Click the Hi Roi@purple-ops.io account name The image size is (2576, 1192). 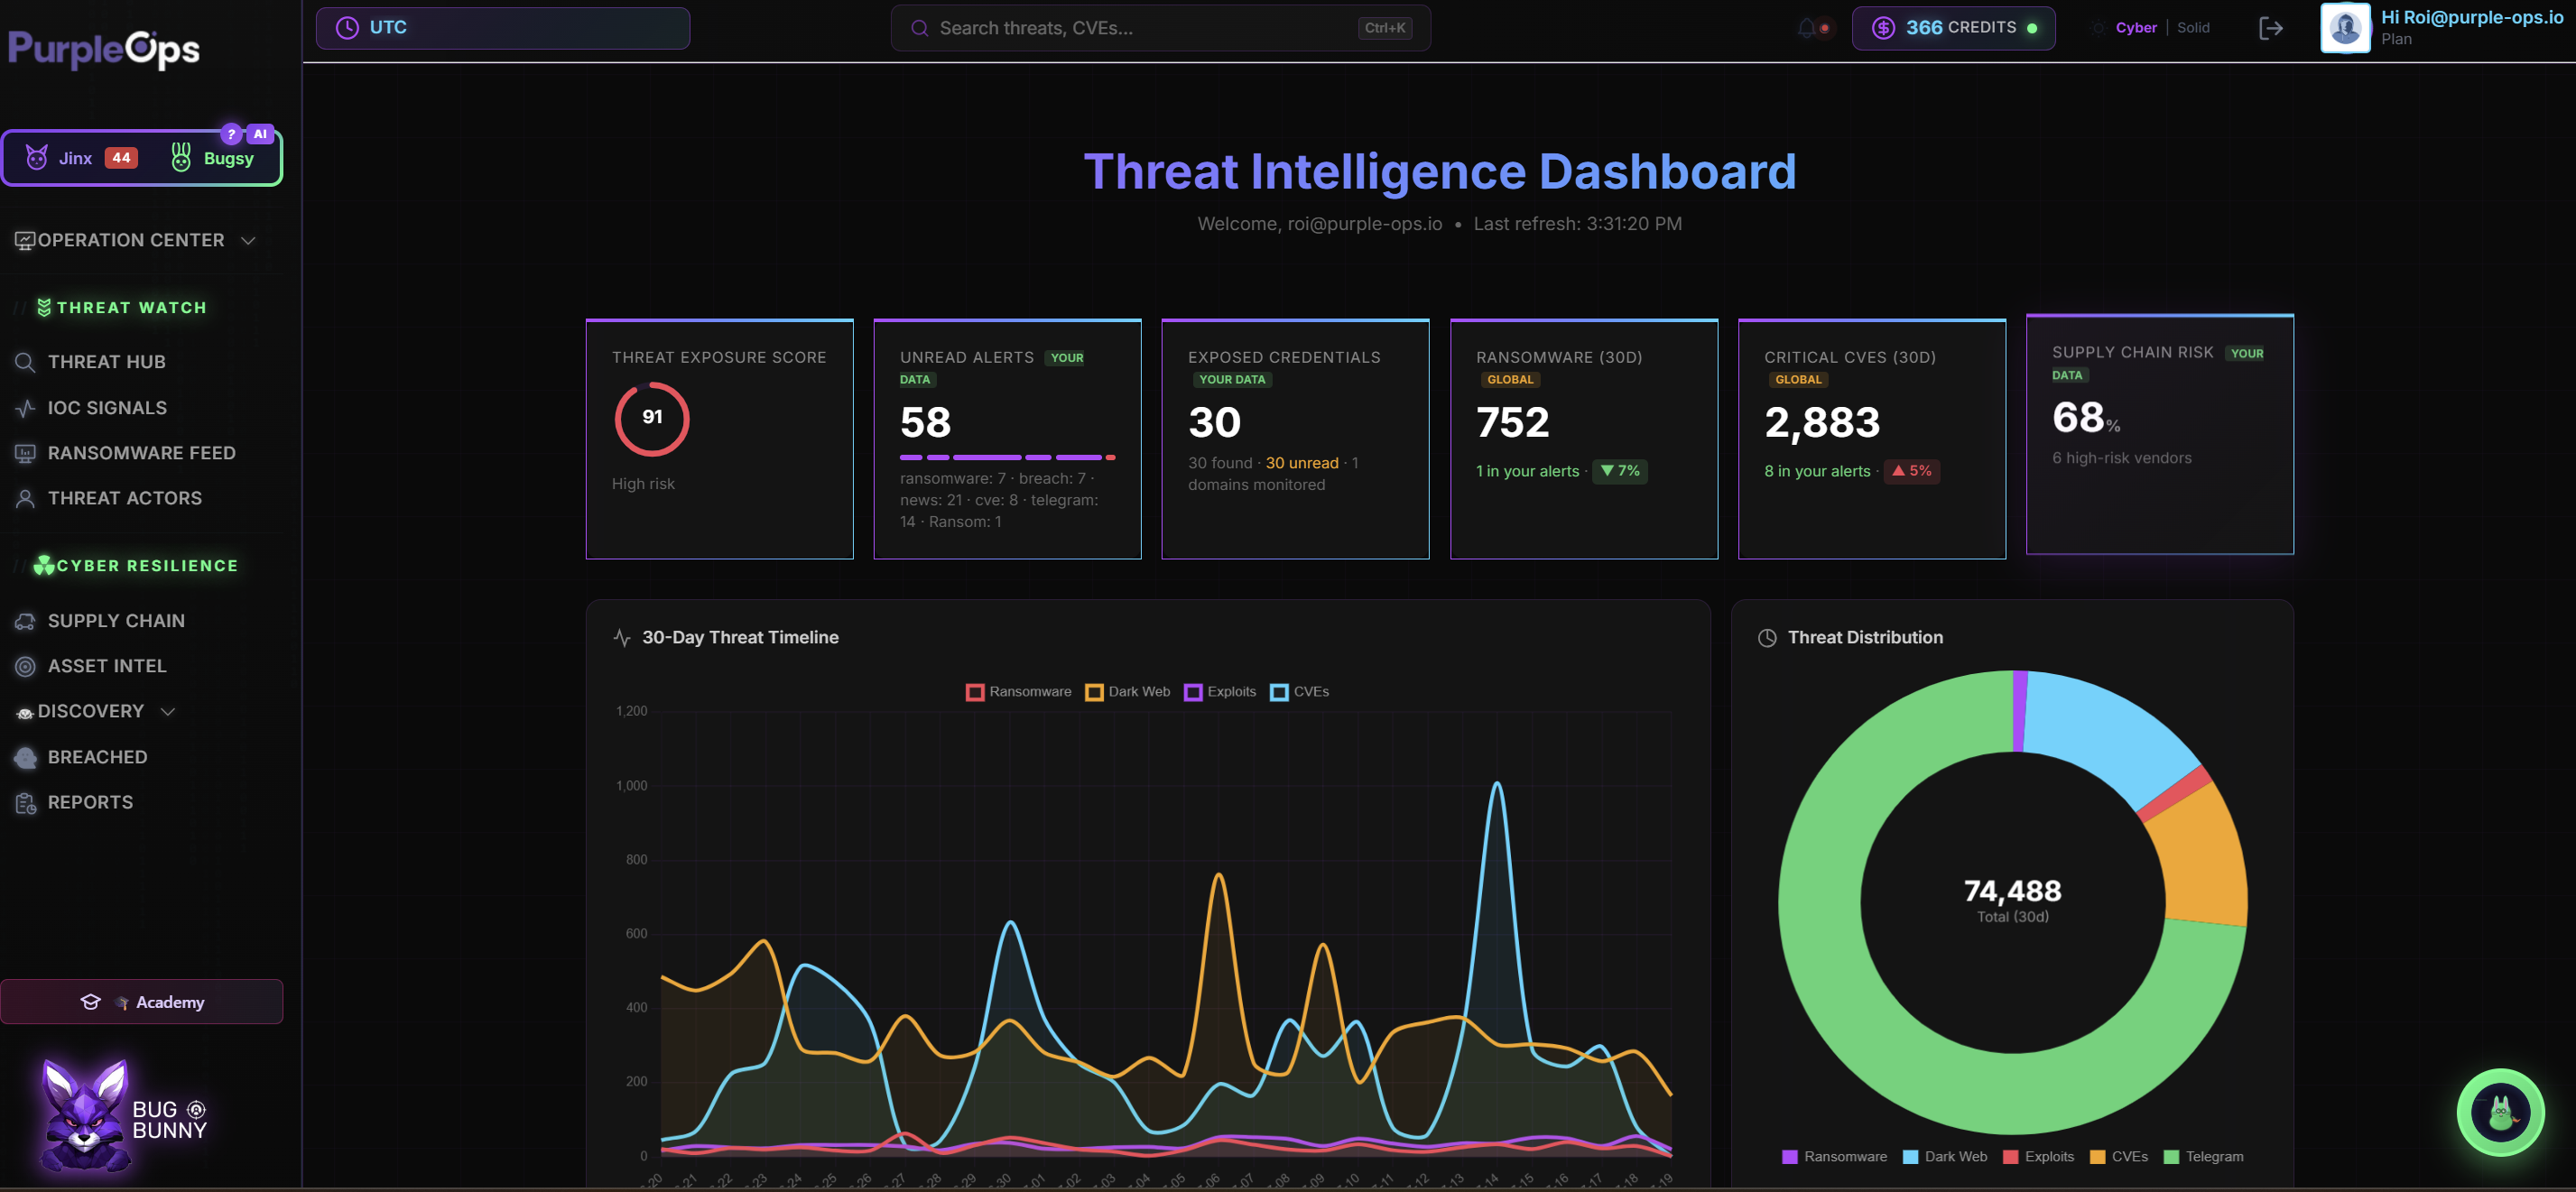(x=2472, y=17)
